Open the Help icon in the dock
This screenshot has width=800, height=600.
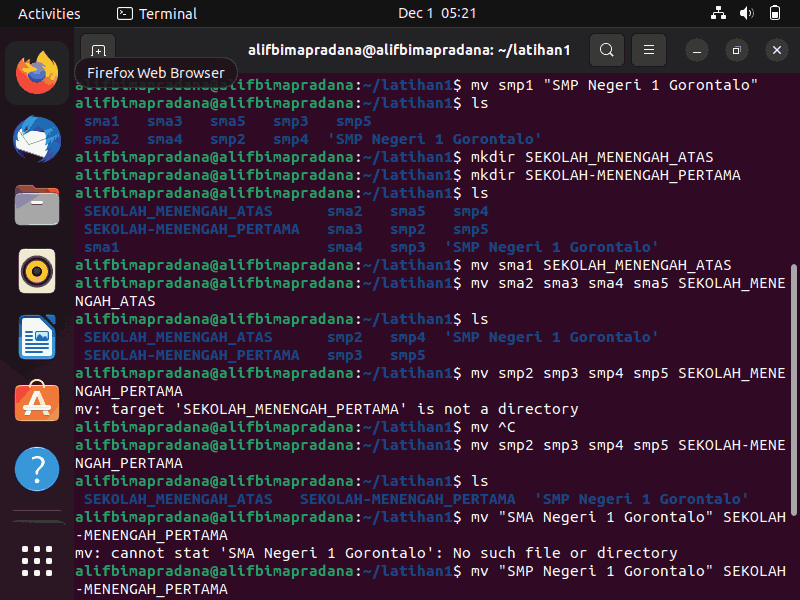(x=37, y=469)
